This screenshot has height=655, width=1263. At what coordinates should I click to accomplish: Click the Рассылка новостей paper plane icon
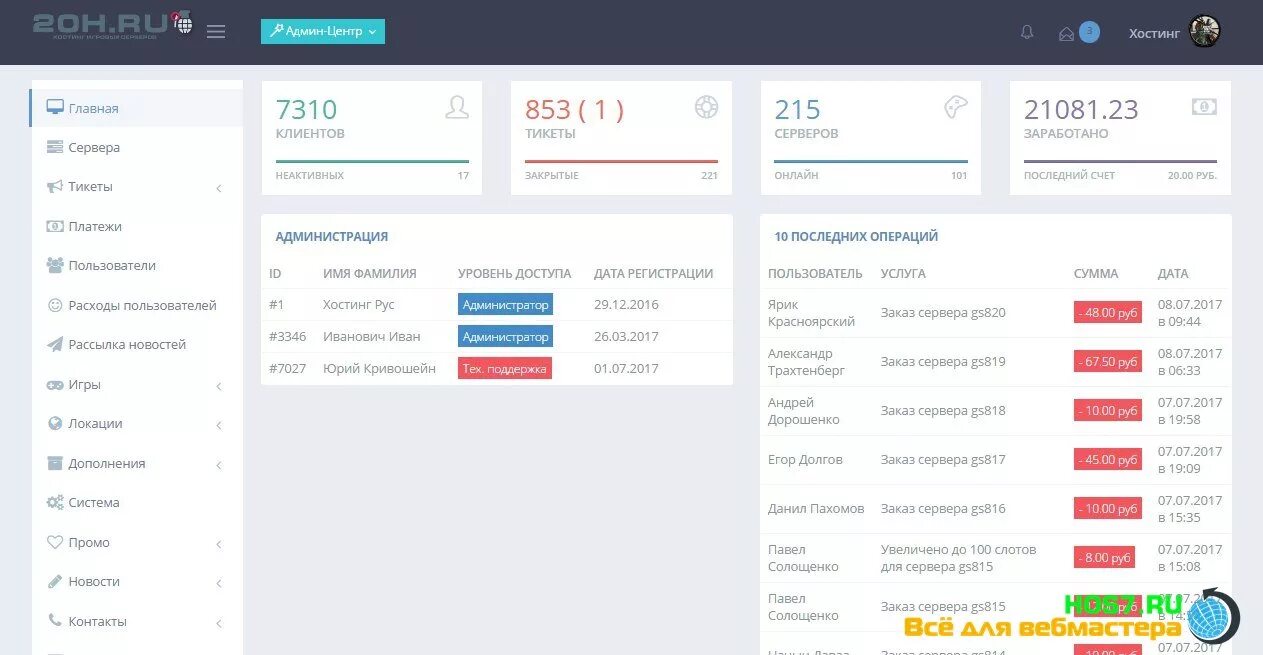[x=55, y=344]
